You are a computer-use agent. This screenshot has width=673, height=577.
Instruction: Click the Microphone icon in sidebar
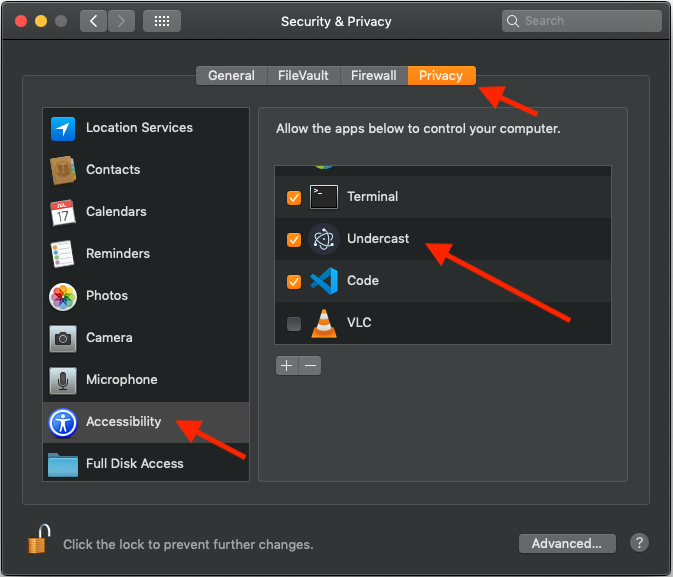tap(63, 380)
